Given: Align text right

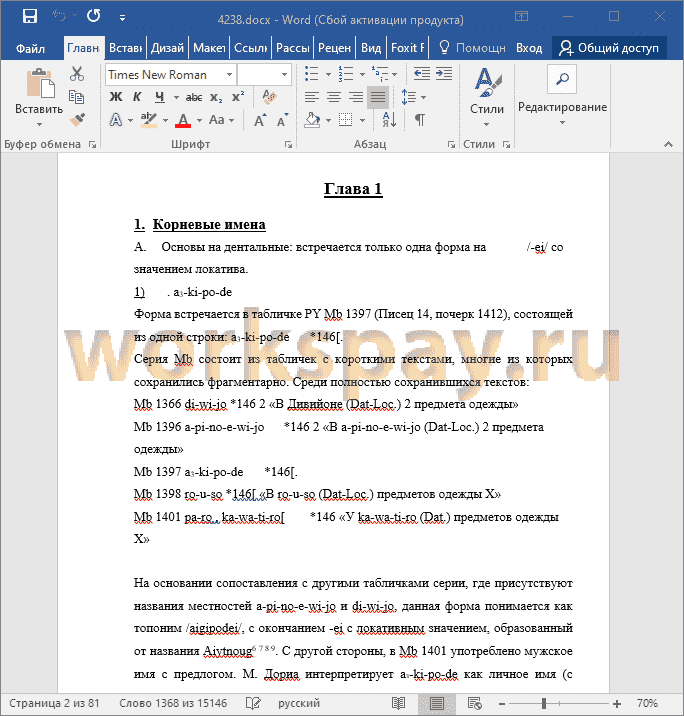Looking at the screenshot, I should [x=356, y=97].
